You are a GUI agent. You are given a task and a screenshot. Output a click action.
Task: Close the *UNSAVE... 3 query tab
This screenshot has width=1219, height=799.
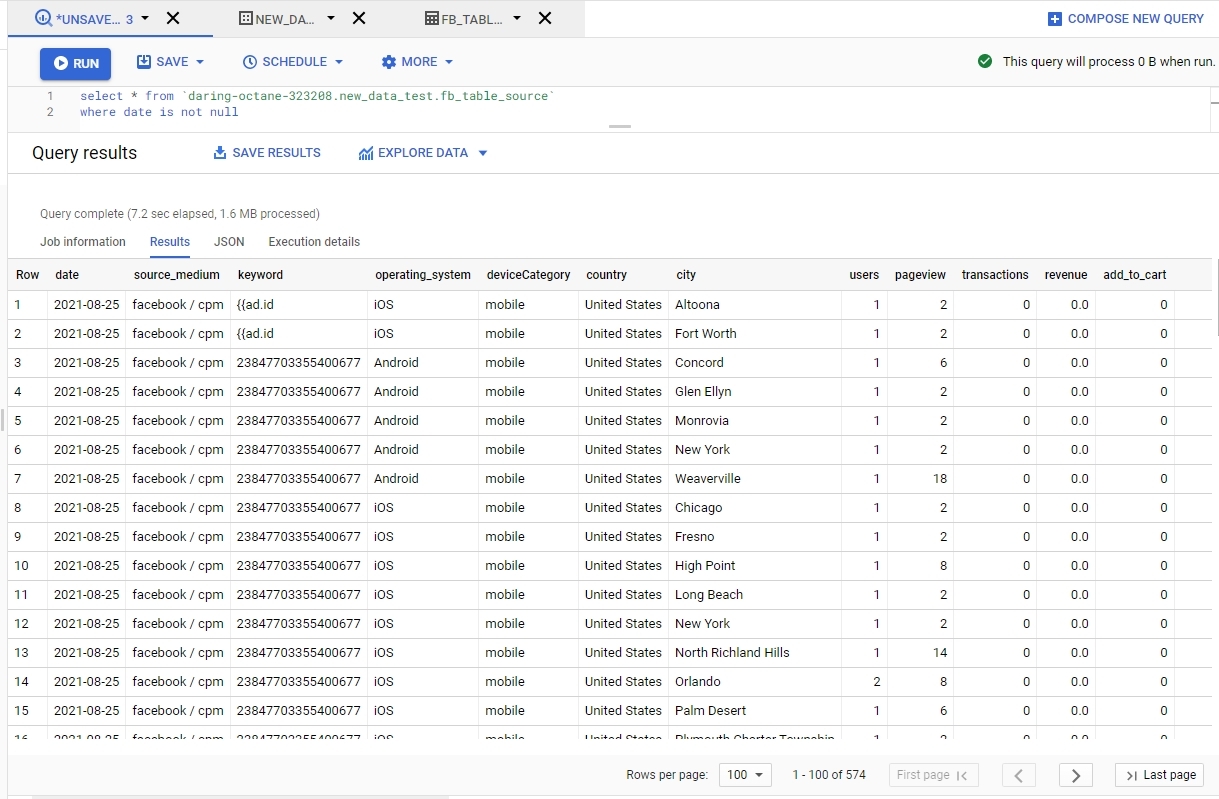coord(173,18)
